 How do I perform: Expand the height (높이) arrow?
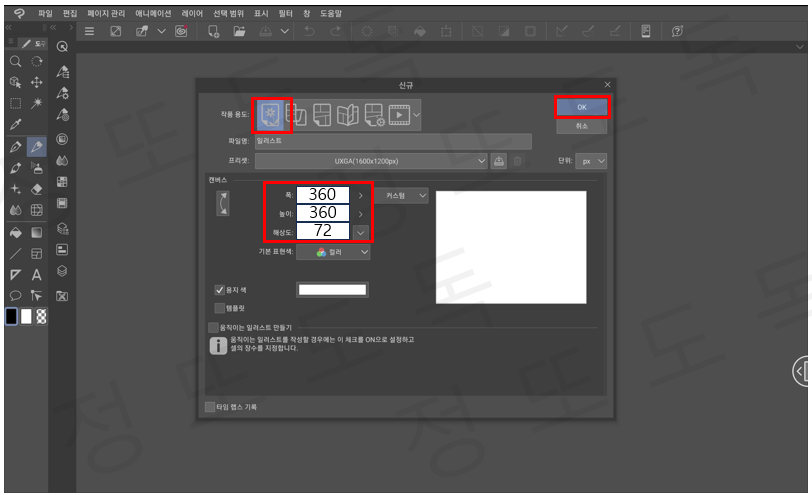click(361, 214)
